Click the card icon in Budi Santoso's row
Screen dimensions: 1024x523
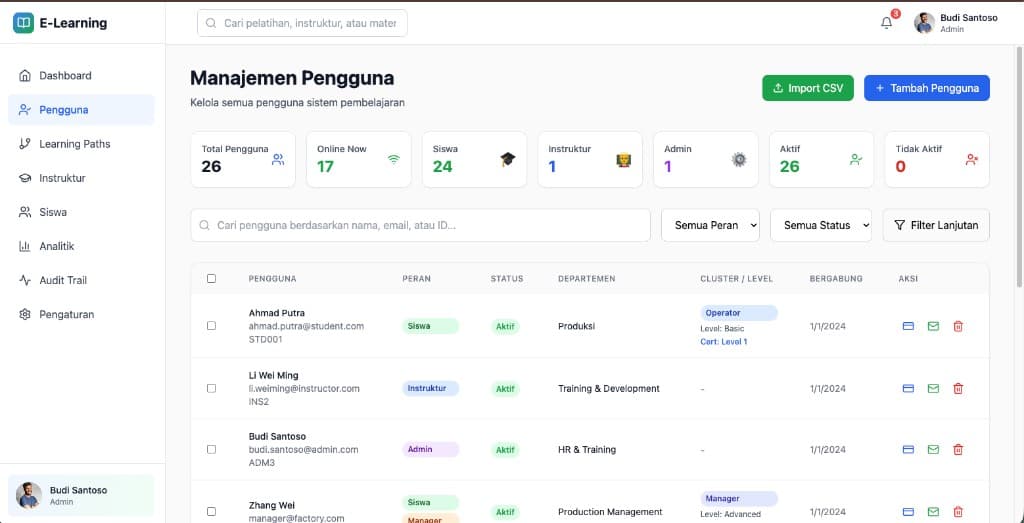click(x=908, y=450)
